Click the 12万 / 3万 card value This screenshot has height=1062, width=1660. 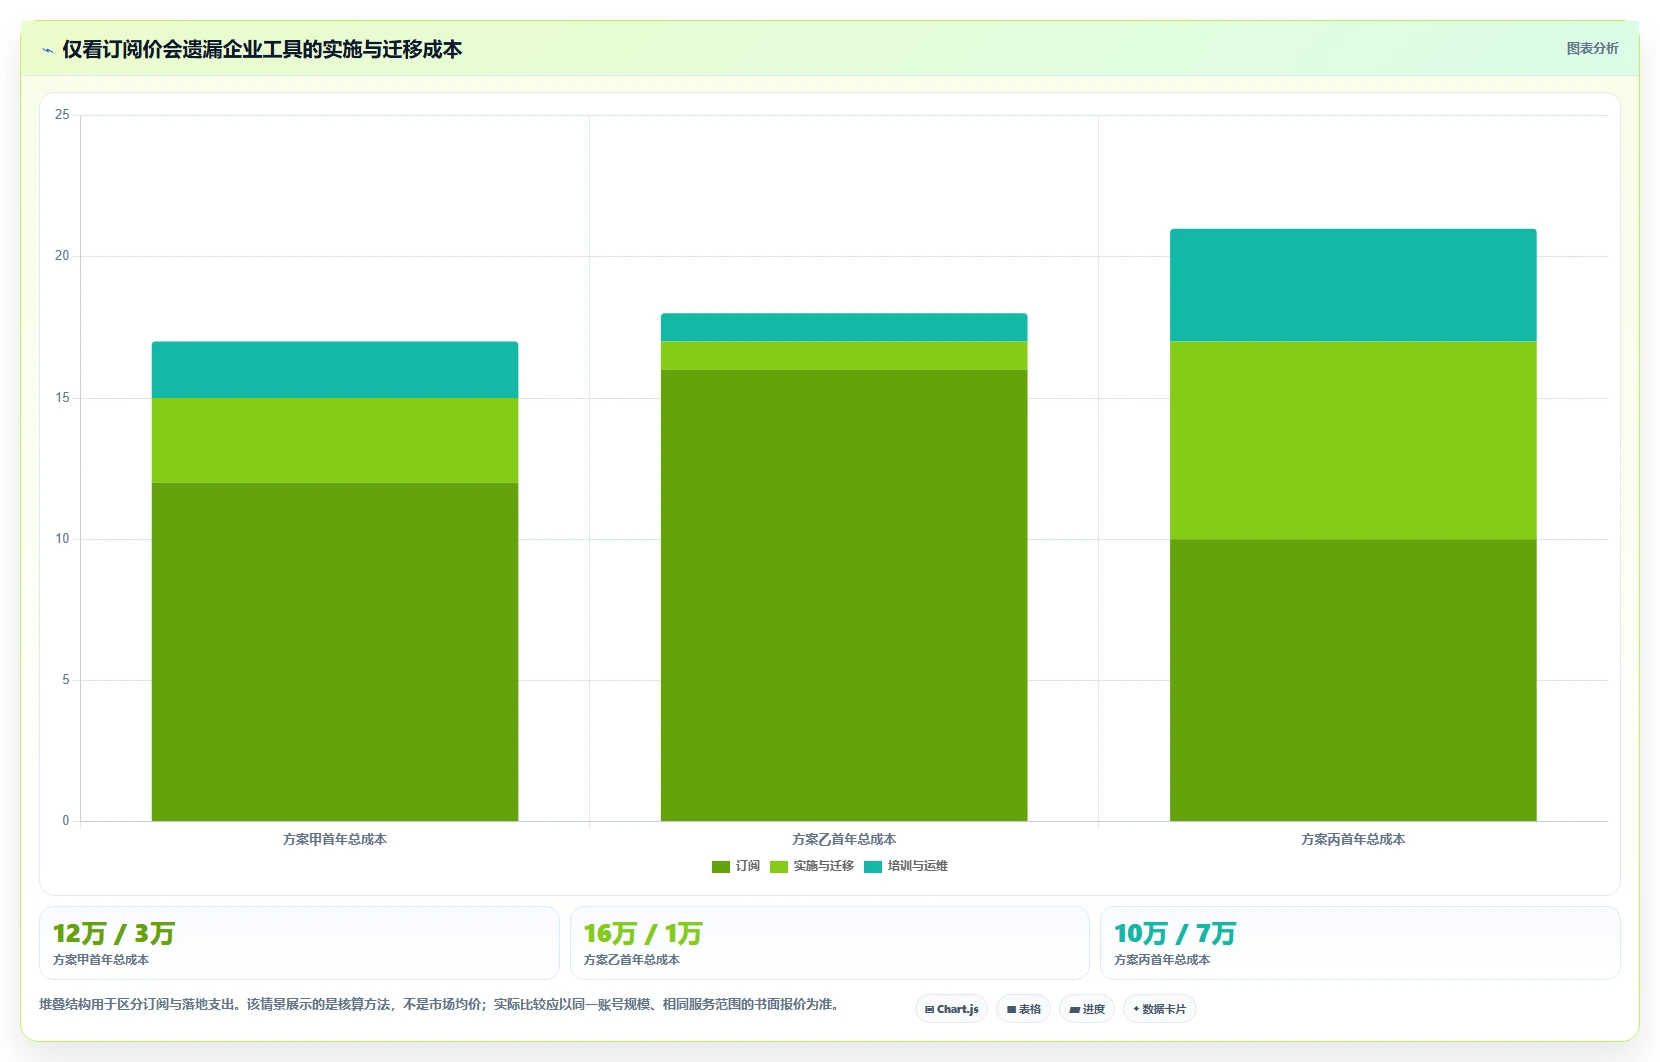(114, 934)
